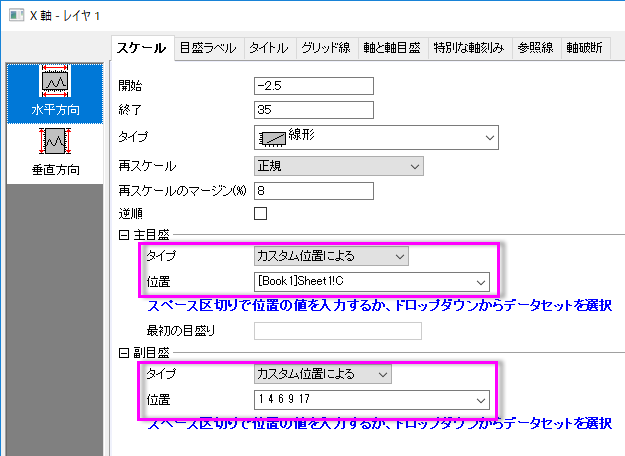This screenshot has width=625, height=456.
Task: Click the 逆順 label
Action: 130,214
